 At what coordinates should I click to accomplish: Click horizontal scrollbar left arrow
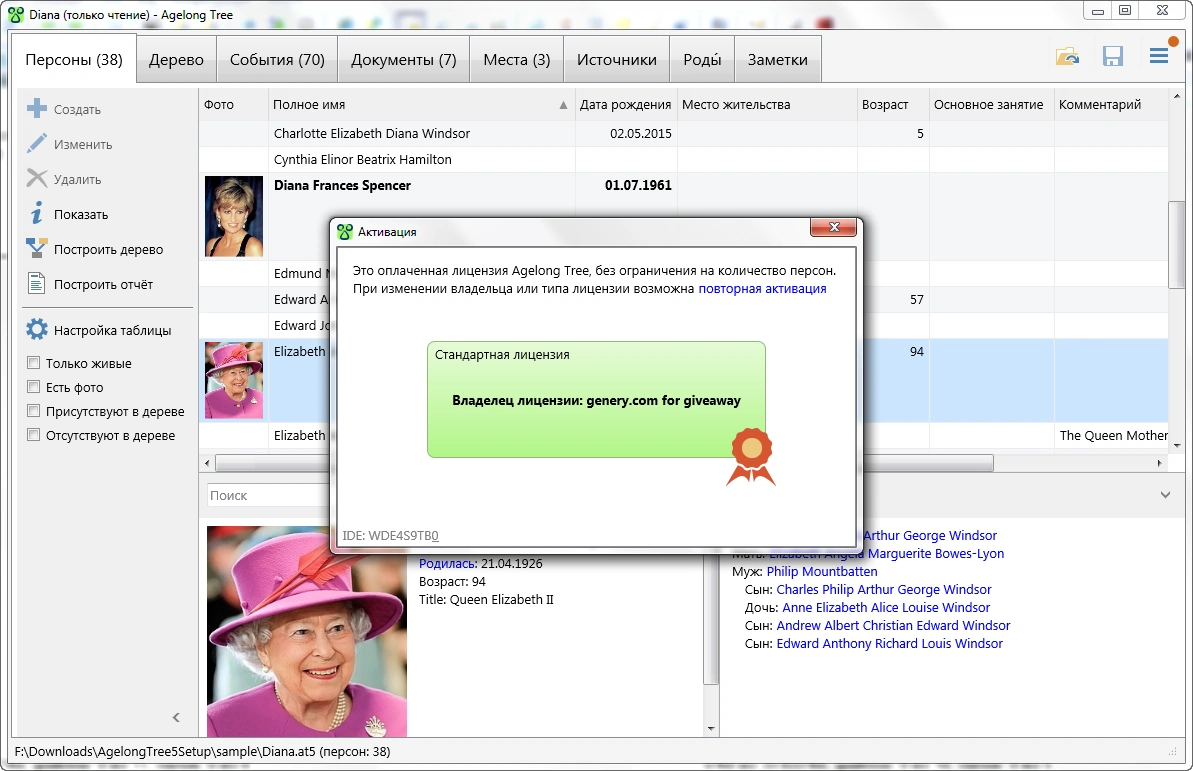coord(207,463)
